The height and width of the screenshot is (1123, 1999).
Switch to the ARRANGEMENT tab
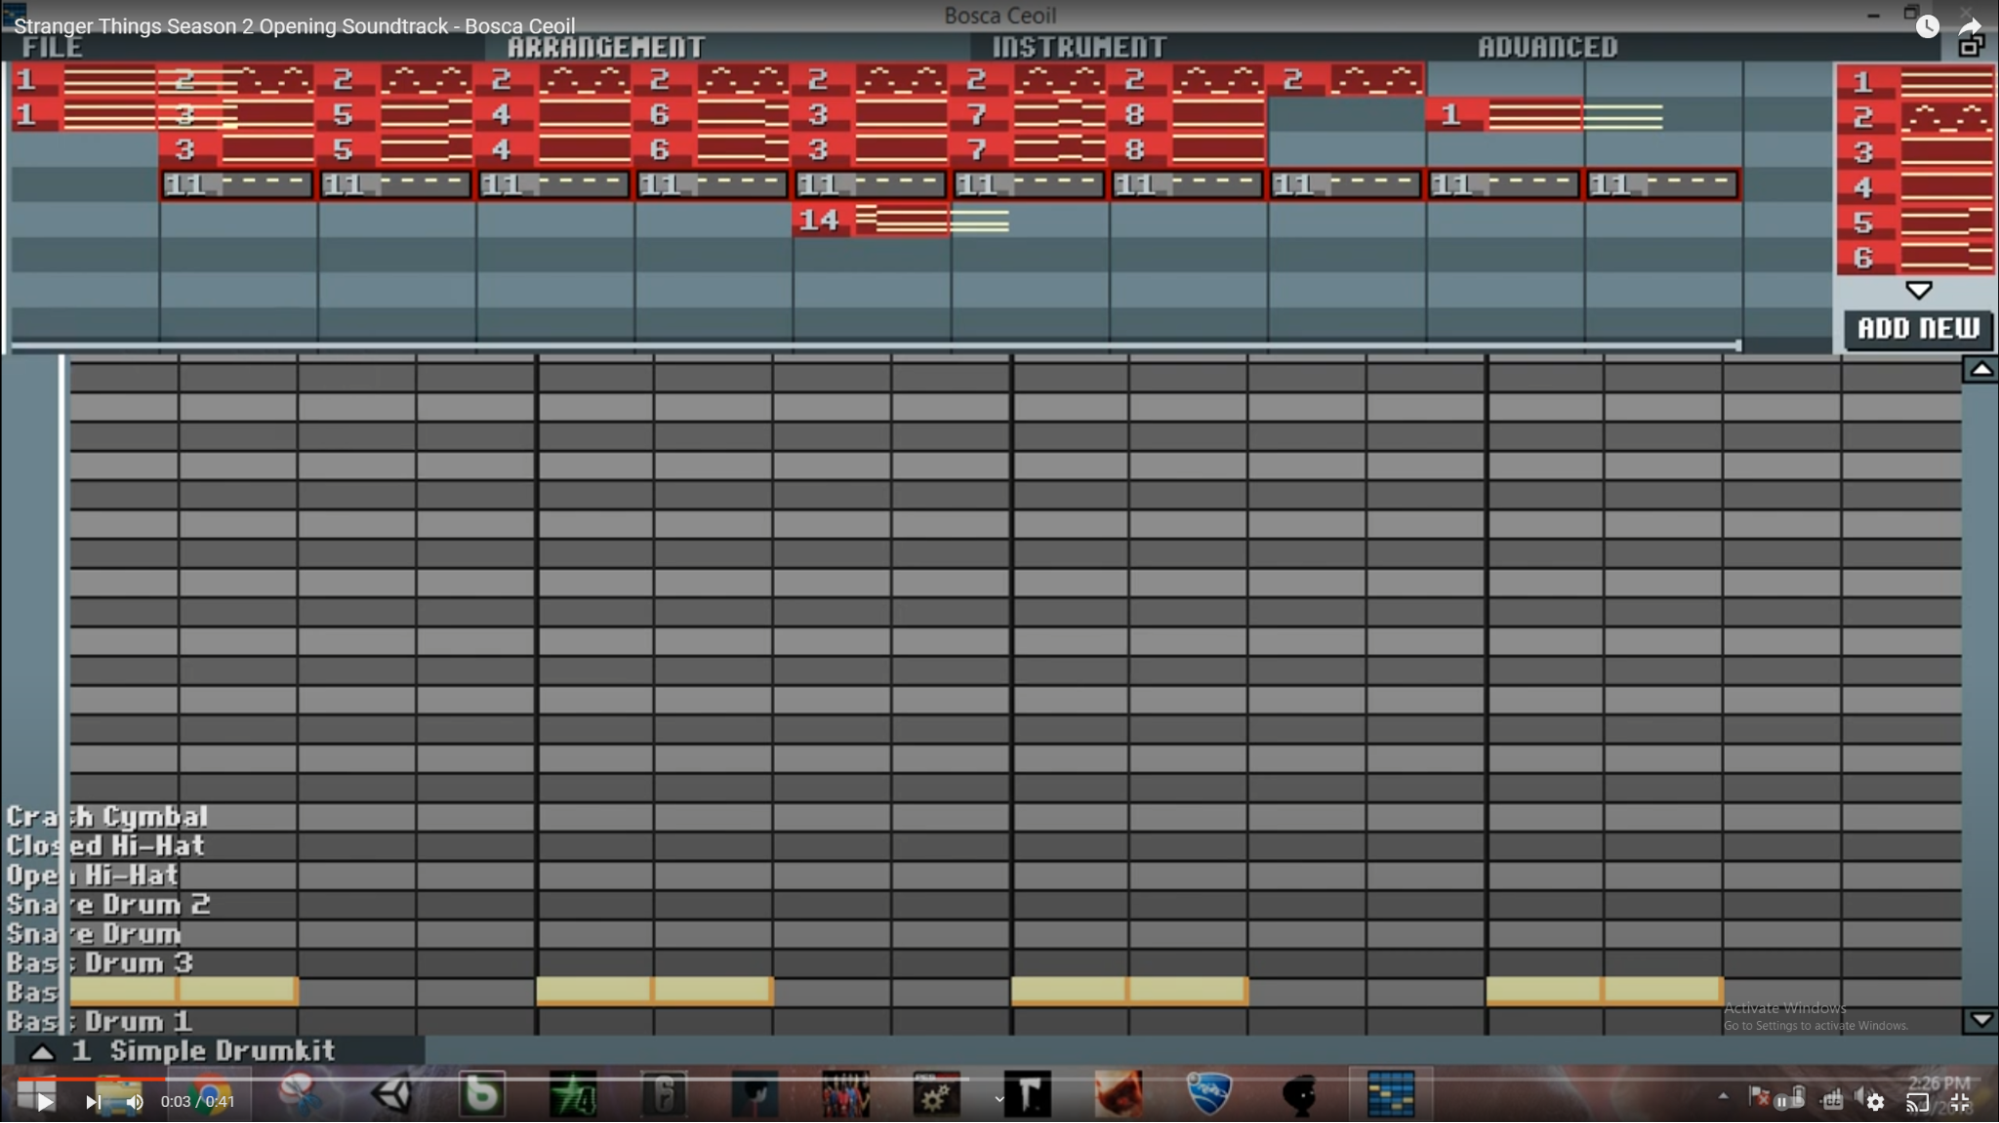click(x=606, y=47)
